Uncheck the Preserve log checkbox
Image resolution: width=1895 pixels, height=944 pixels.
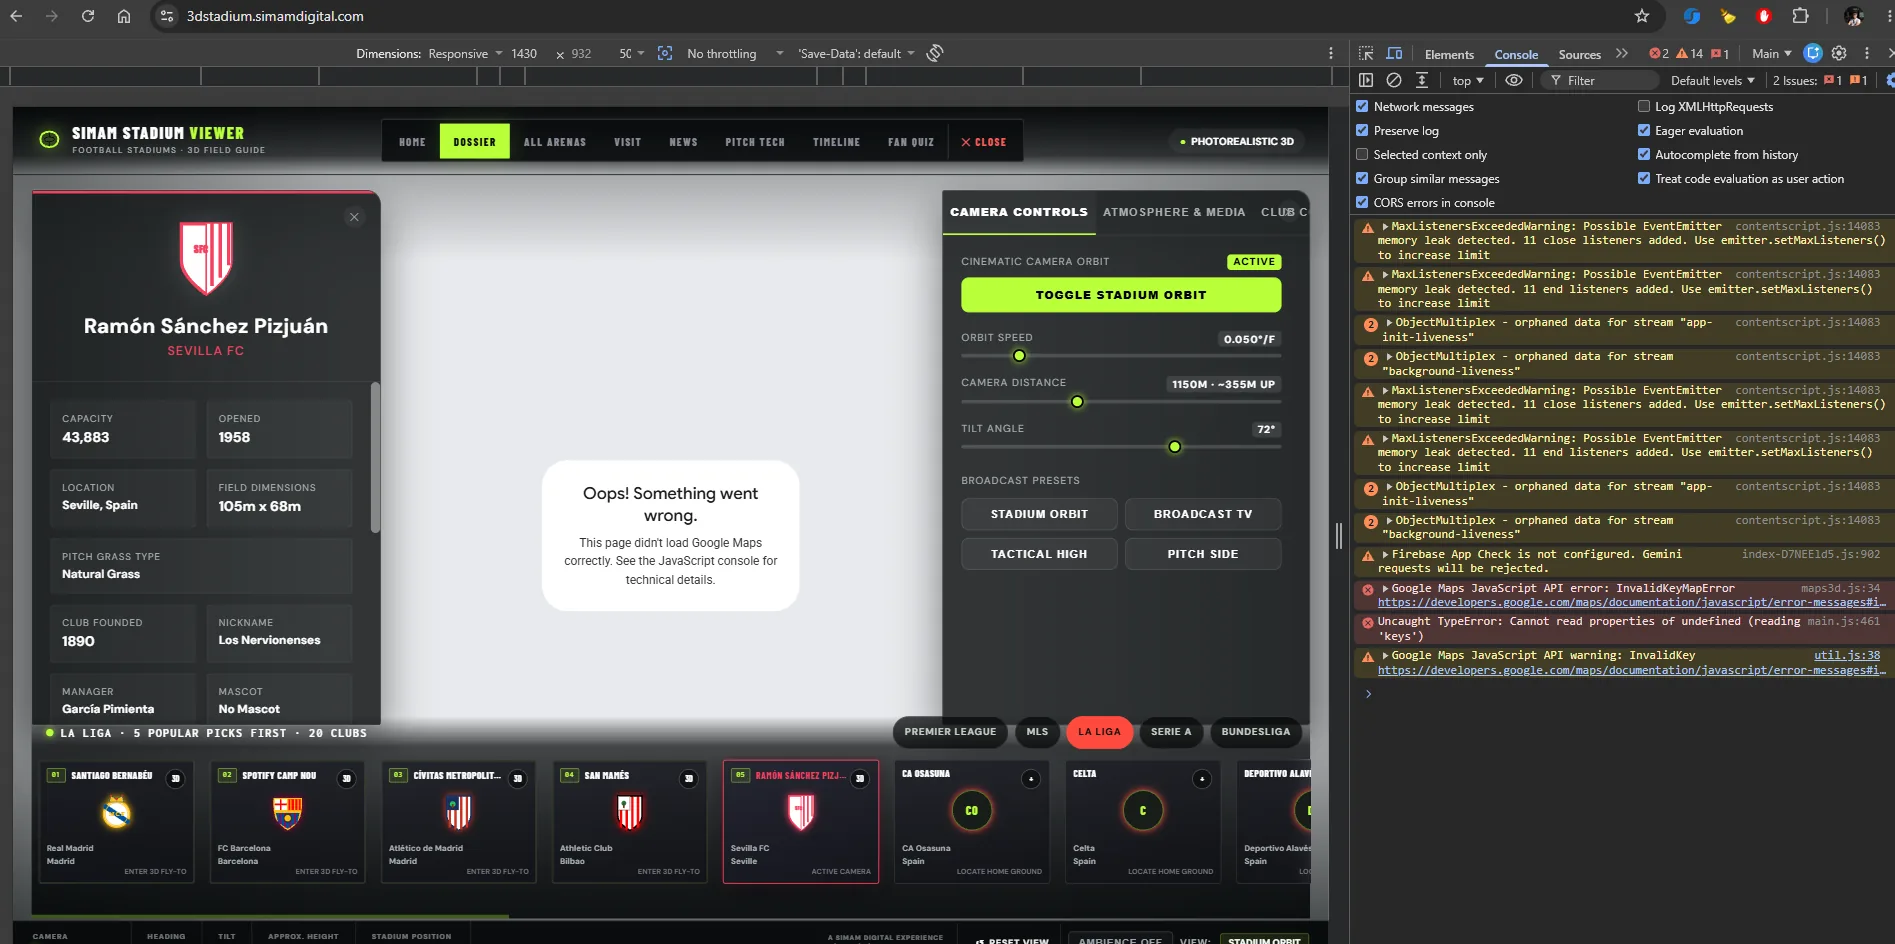(x=1362, y=130)
